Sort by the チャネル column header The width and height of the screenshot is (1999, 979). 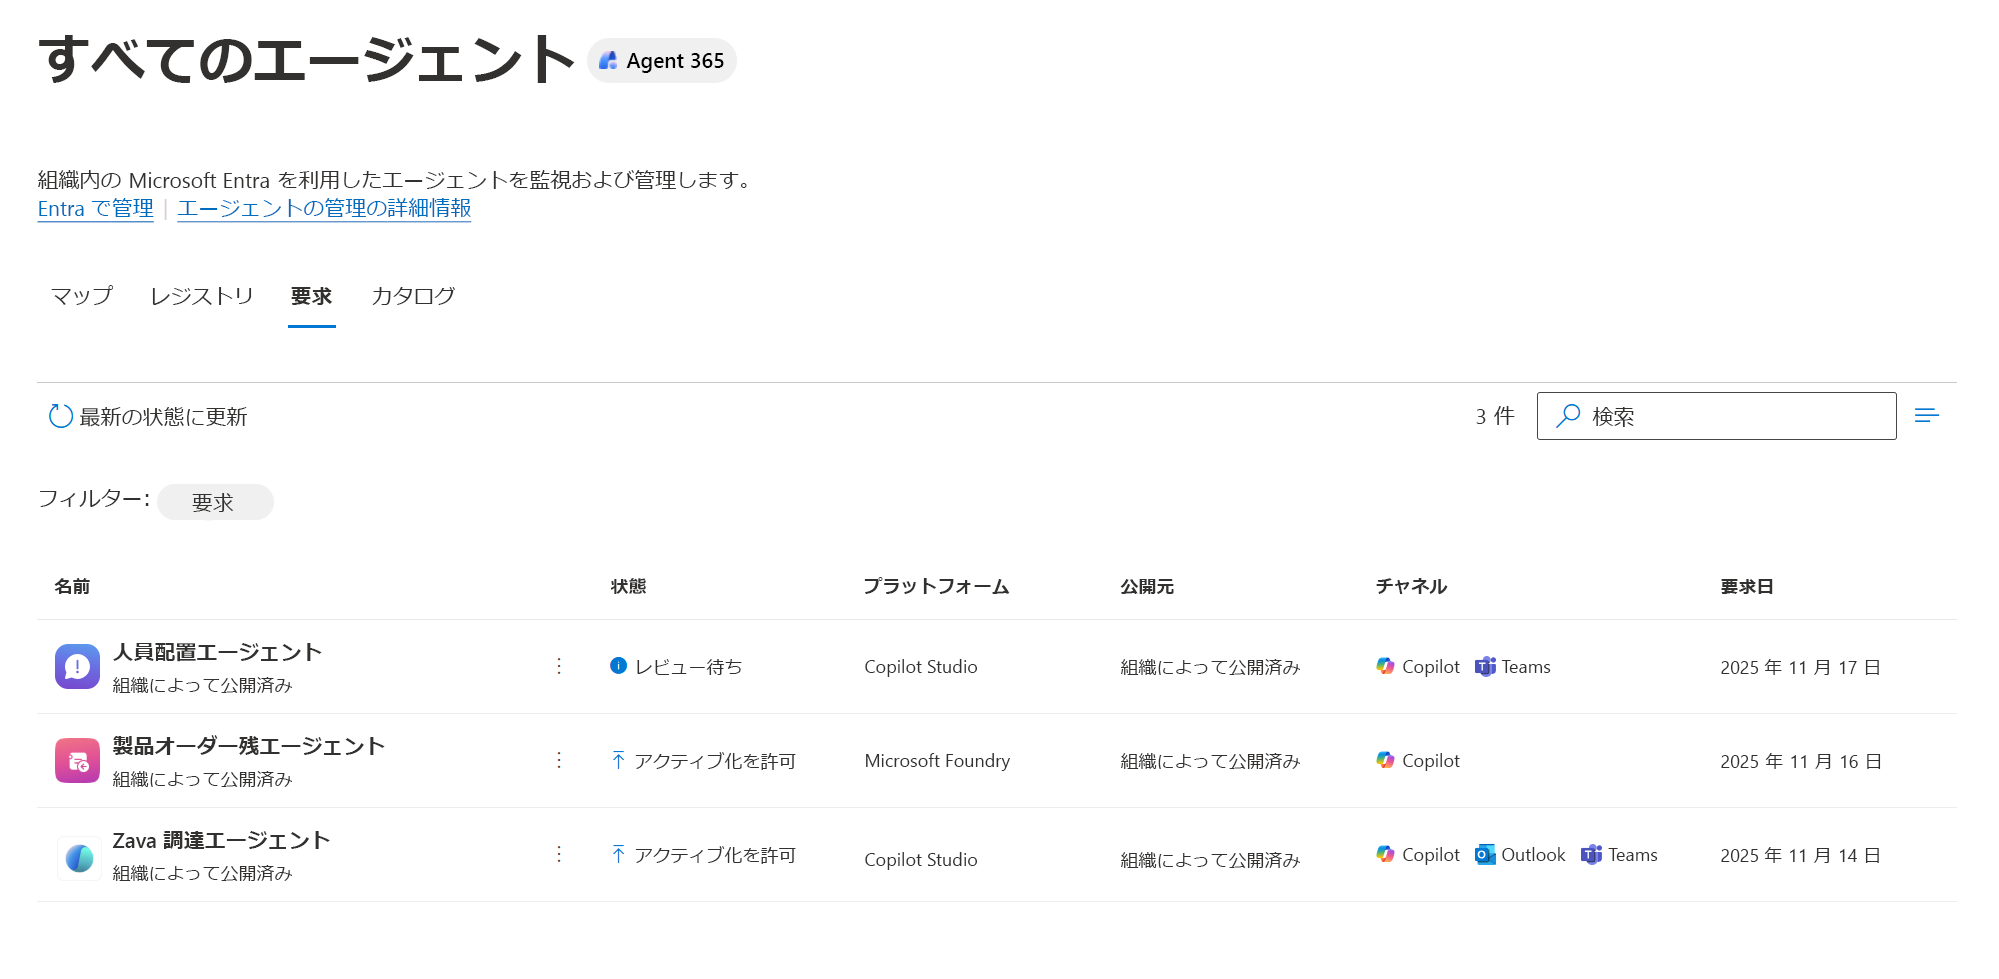click(1411, 587)
